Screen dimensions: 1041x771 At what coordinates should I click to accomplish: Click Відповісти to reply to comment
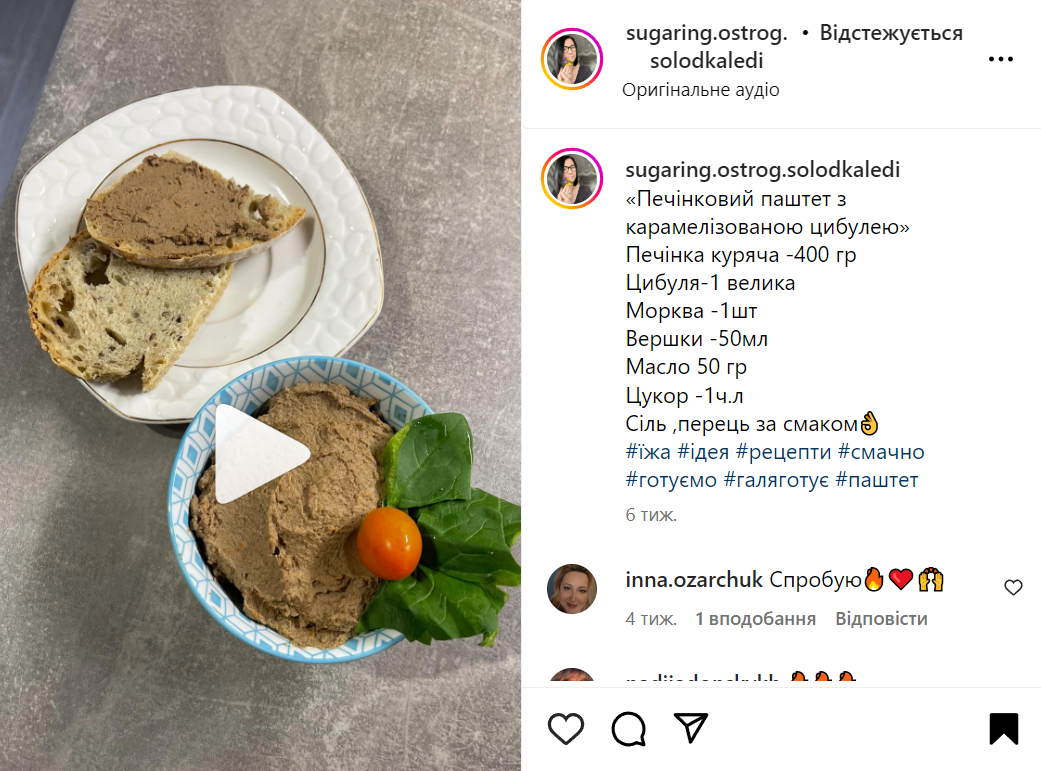point(881,619)
